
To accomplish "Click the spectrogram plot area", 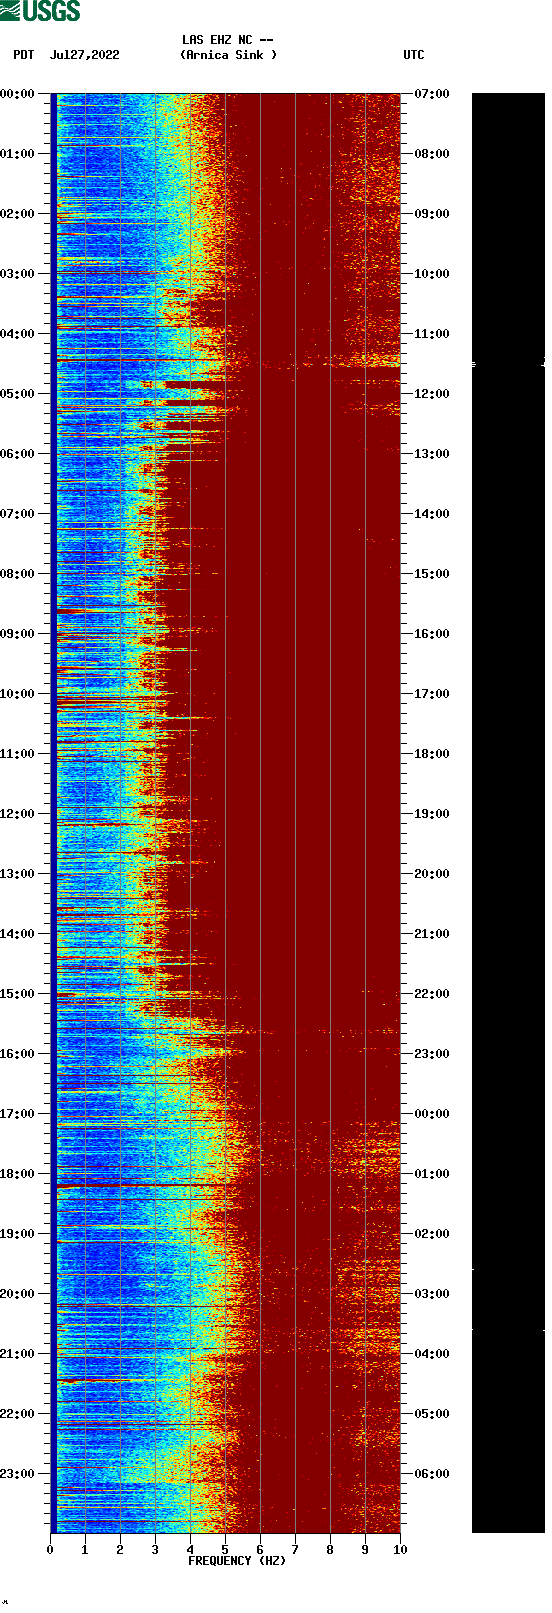I will point(225,813).
